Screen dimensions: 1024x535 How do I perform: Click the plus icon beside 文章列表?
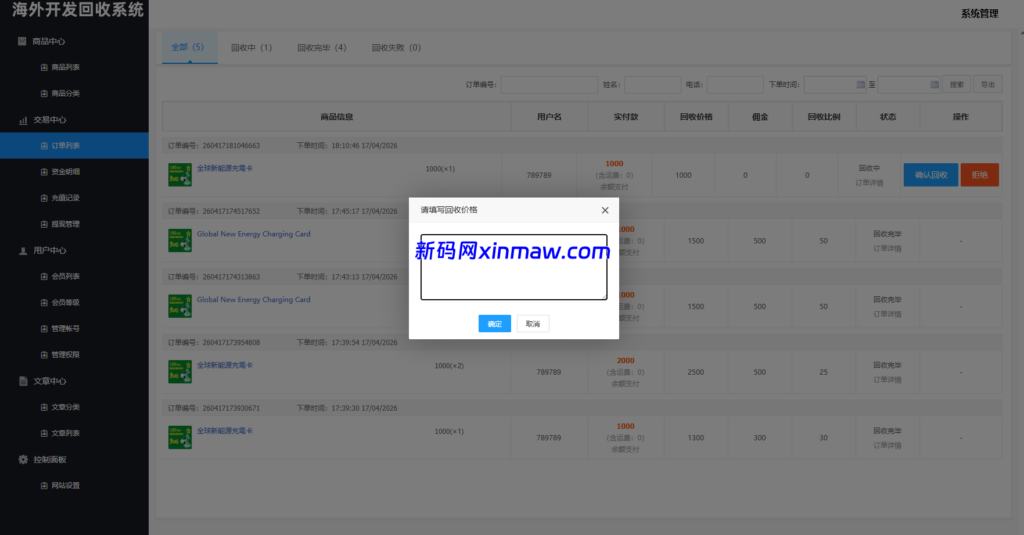tap(44, 433)
